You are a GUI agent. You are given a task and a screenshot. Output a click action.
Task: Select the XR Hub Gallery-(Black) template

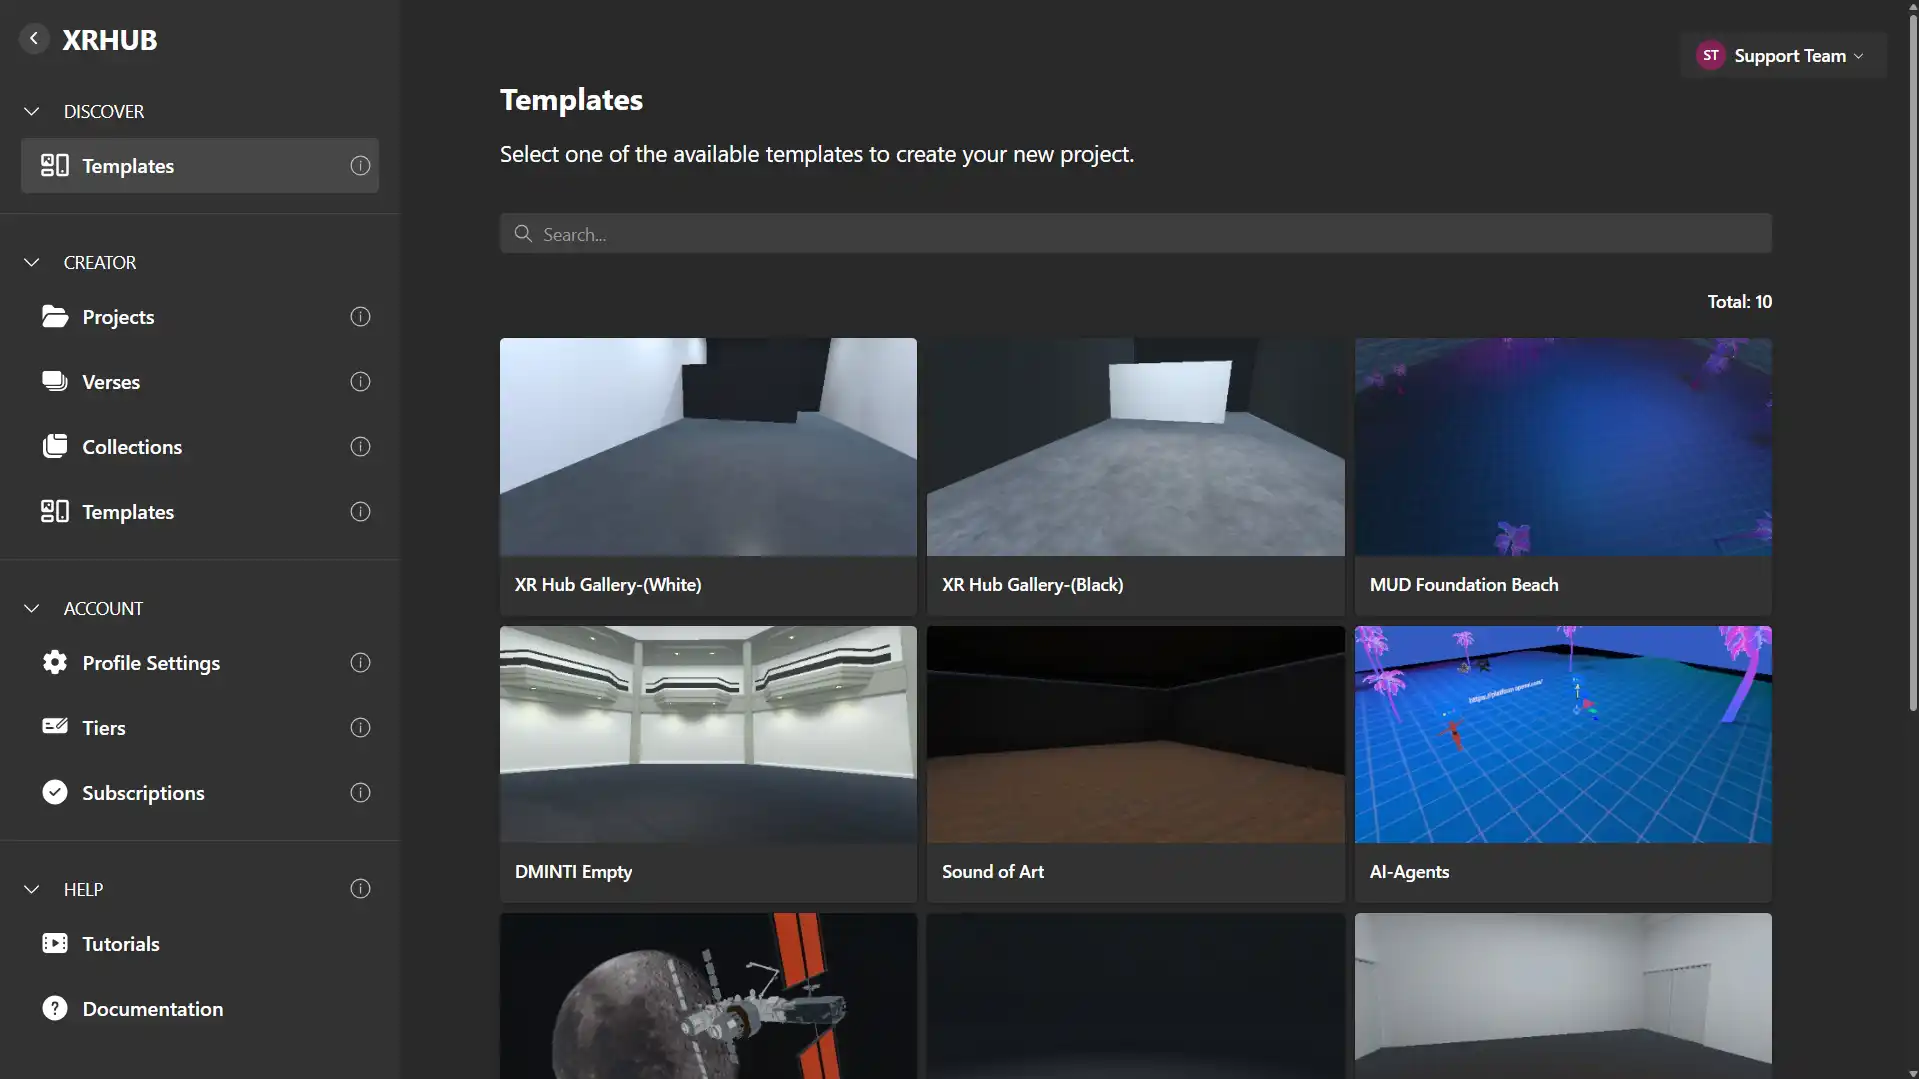coord(1135,476)
